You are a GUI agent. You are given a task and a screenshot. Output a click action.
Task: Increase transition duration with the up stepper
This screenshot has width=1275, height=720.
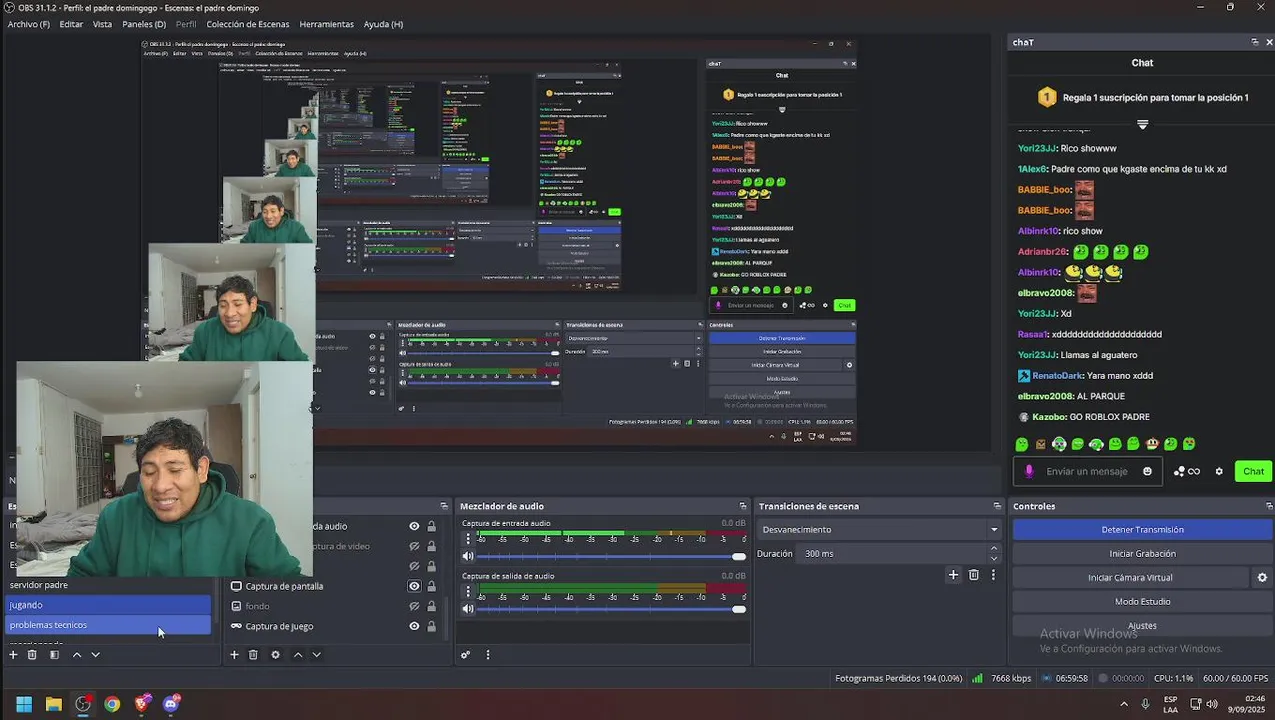994,548
